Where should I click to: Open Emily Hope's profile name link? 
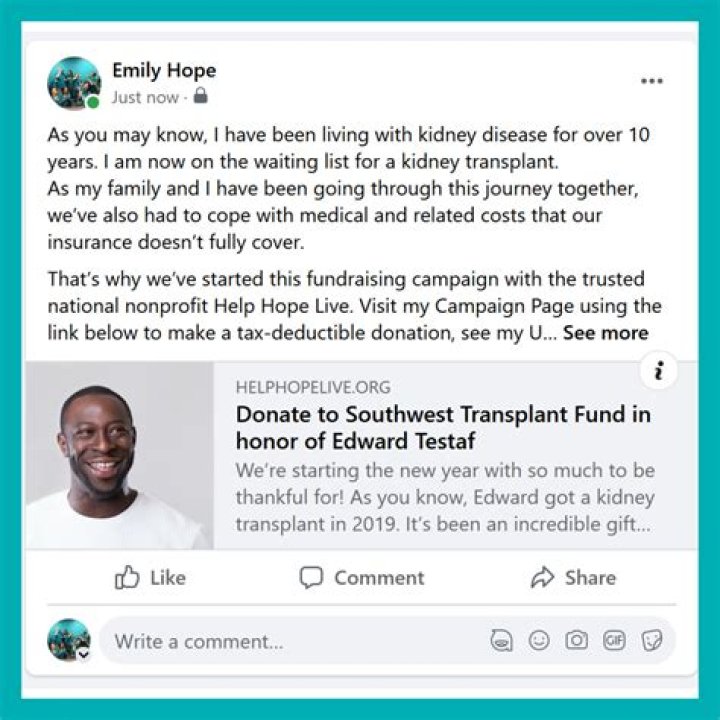click(163, 71)
